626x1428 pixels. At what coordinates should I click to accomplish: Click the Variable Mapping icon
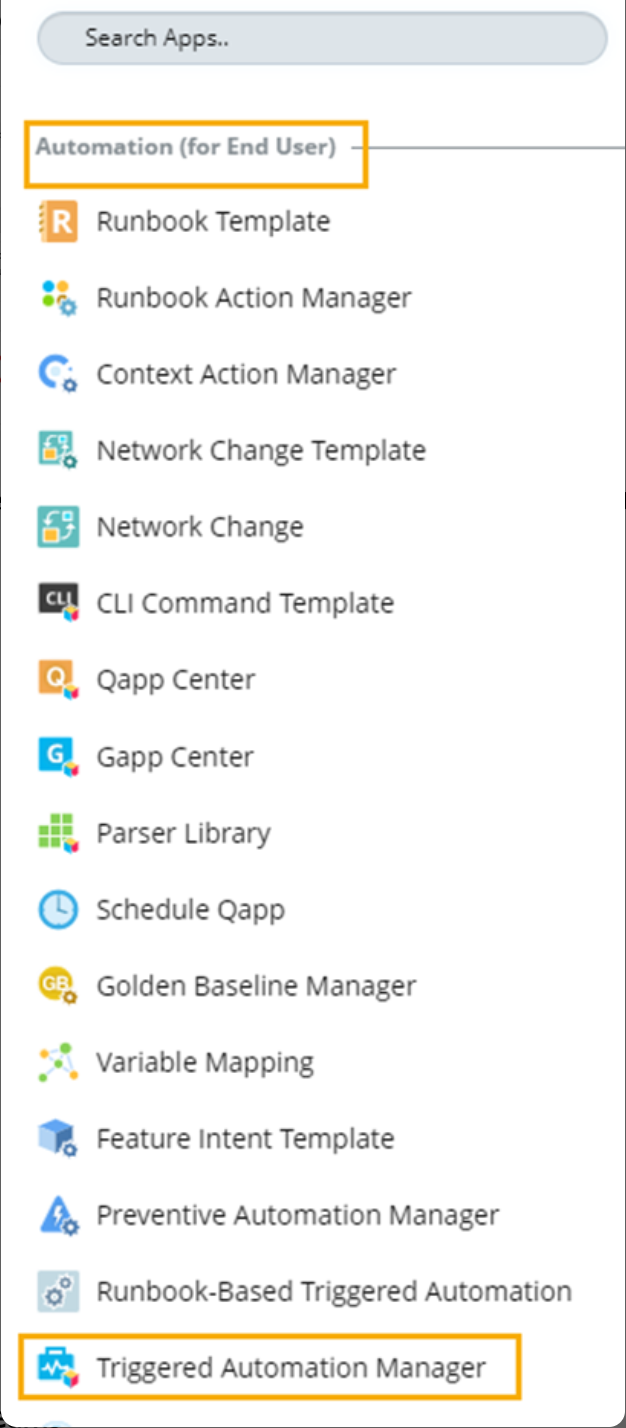click(x=57, y=1062)
